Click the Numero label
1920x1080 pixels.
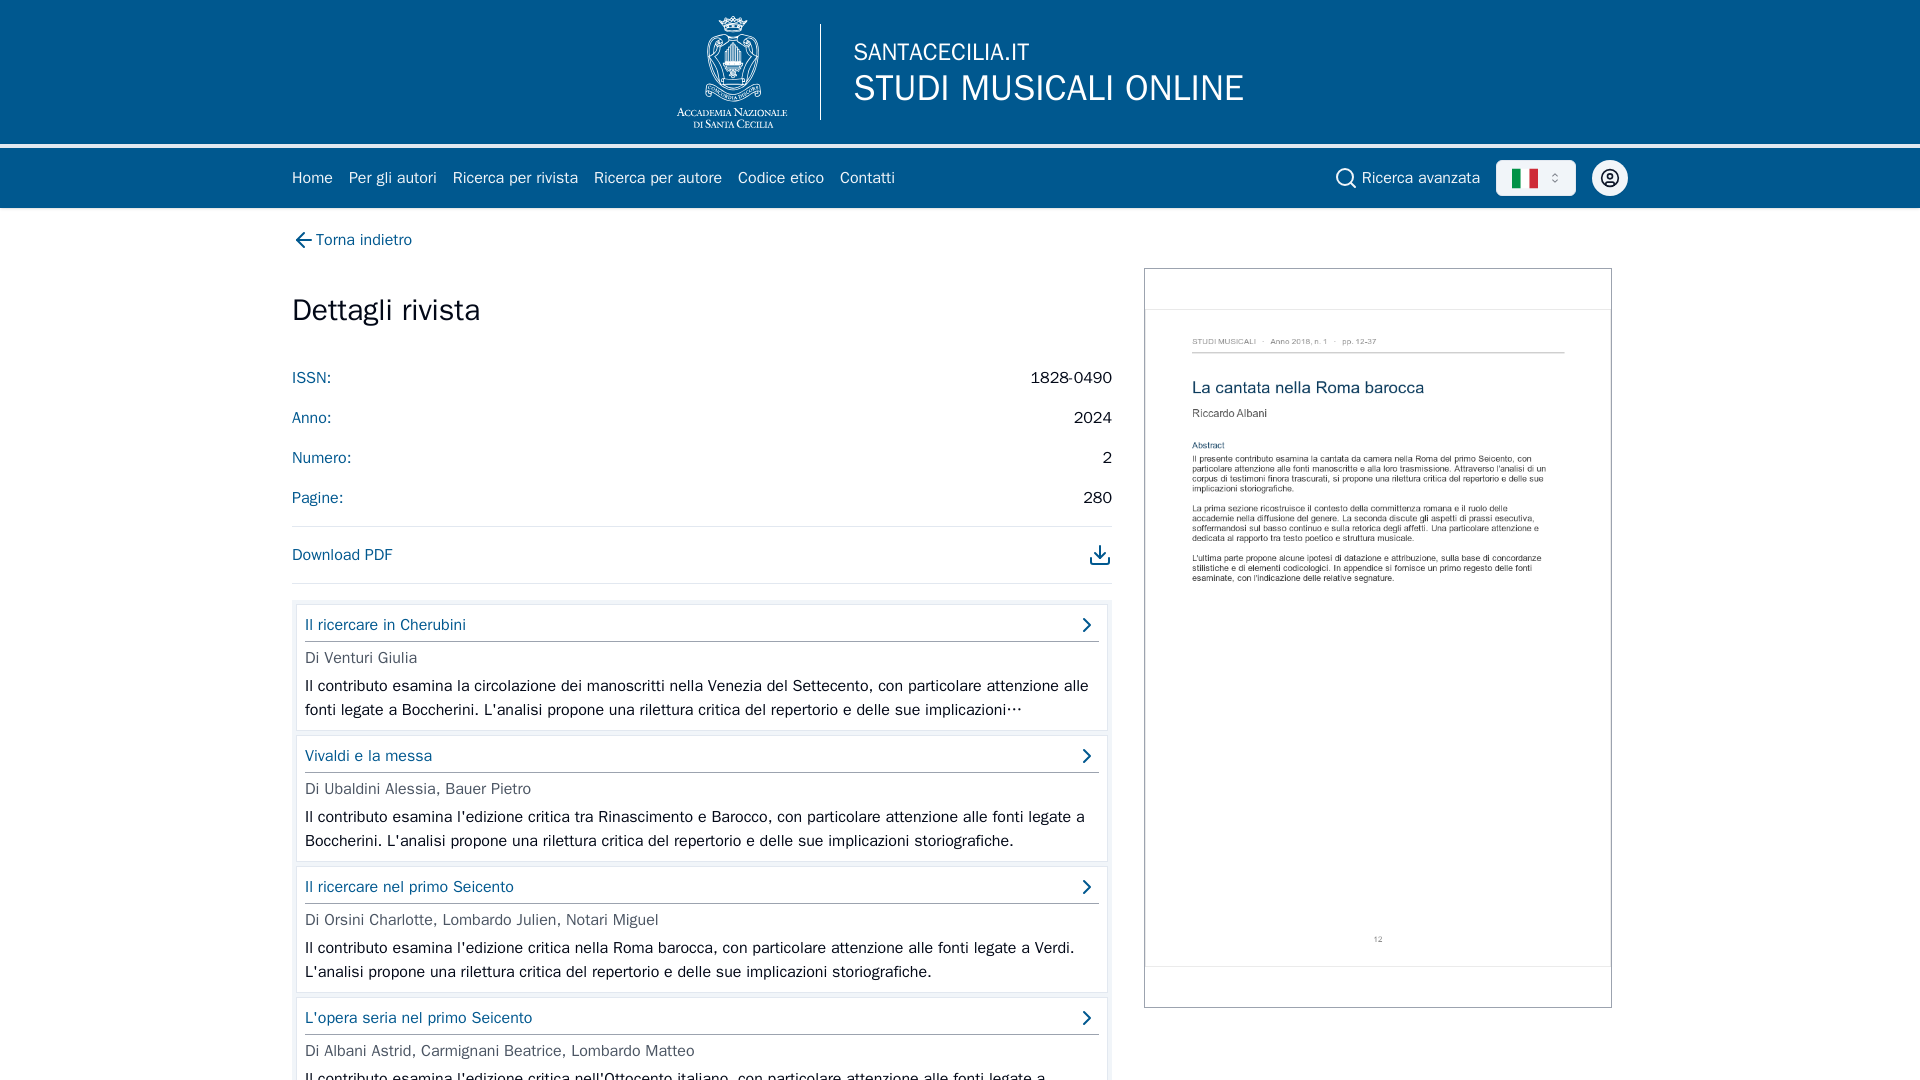[x=321, y=458]
